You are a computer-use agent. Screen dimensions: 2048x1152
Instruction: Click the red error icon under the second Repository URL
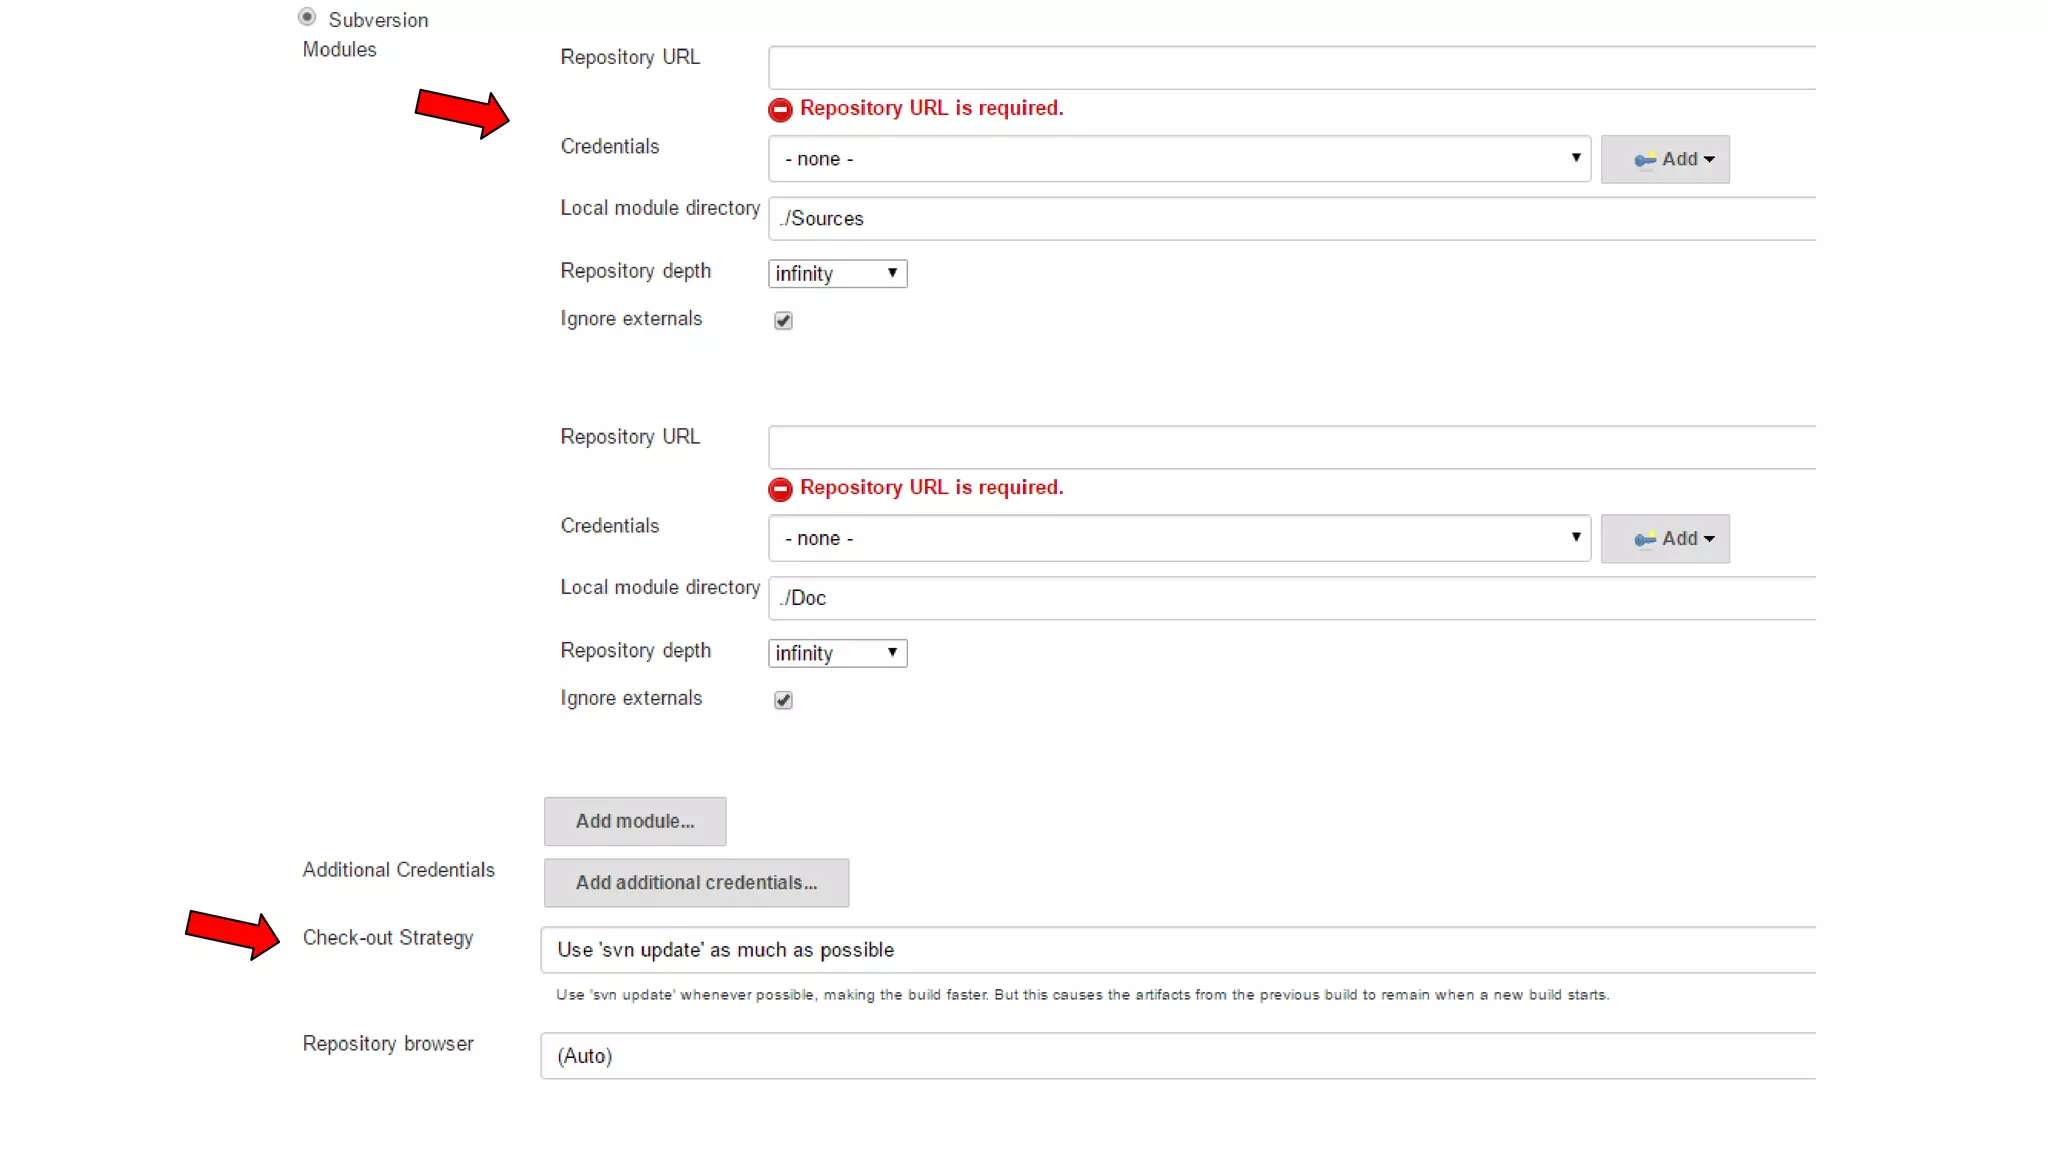click(780, 489)
